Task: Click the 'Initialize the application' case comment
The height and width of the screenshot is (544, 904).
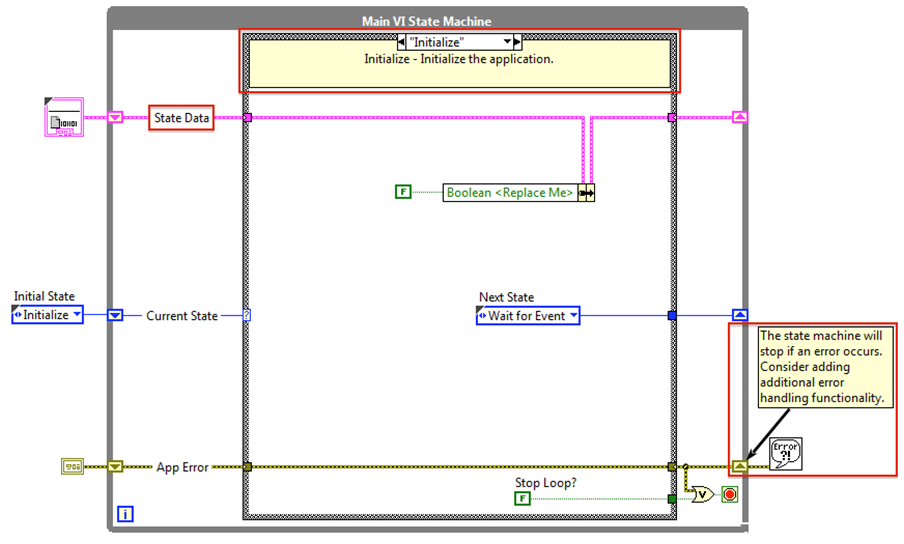Action: click(459, 60)
